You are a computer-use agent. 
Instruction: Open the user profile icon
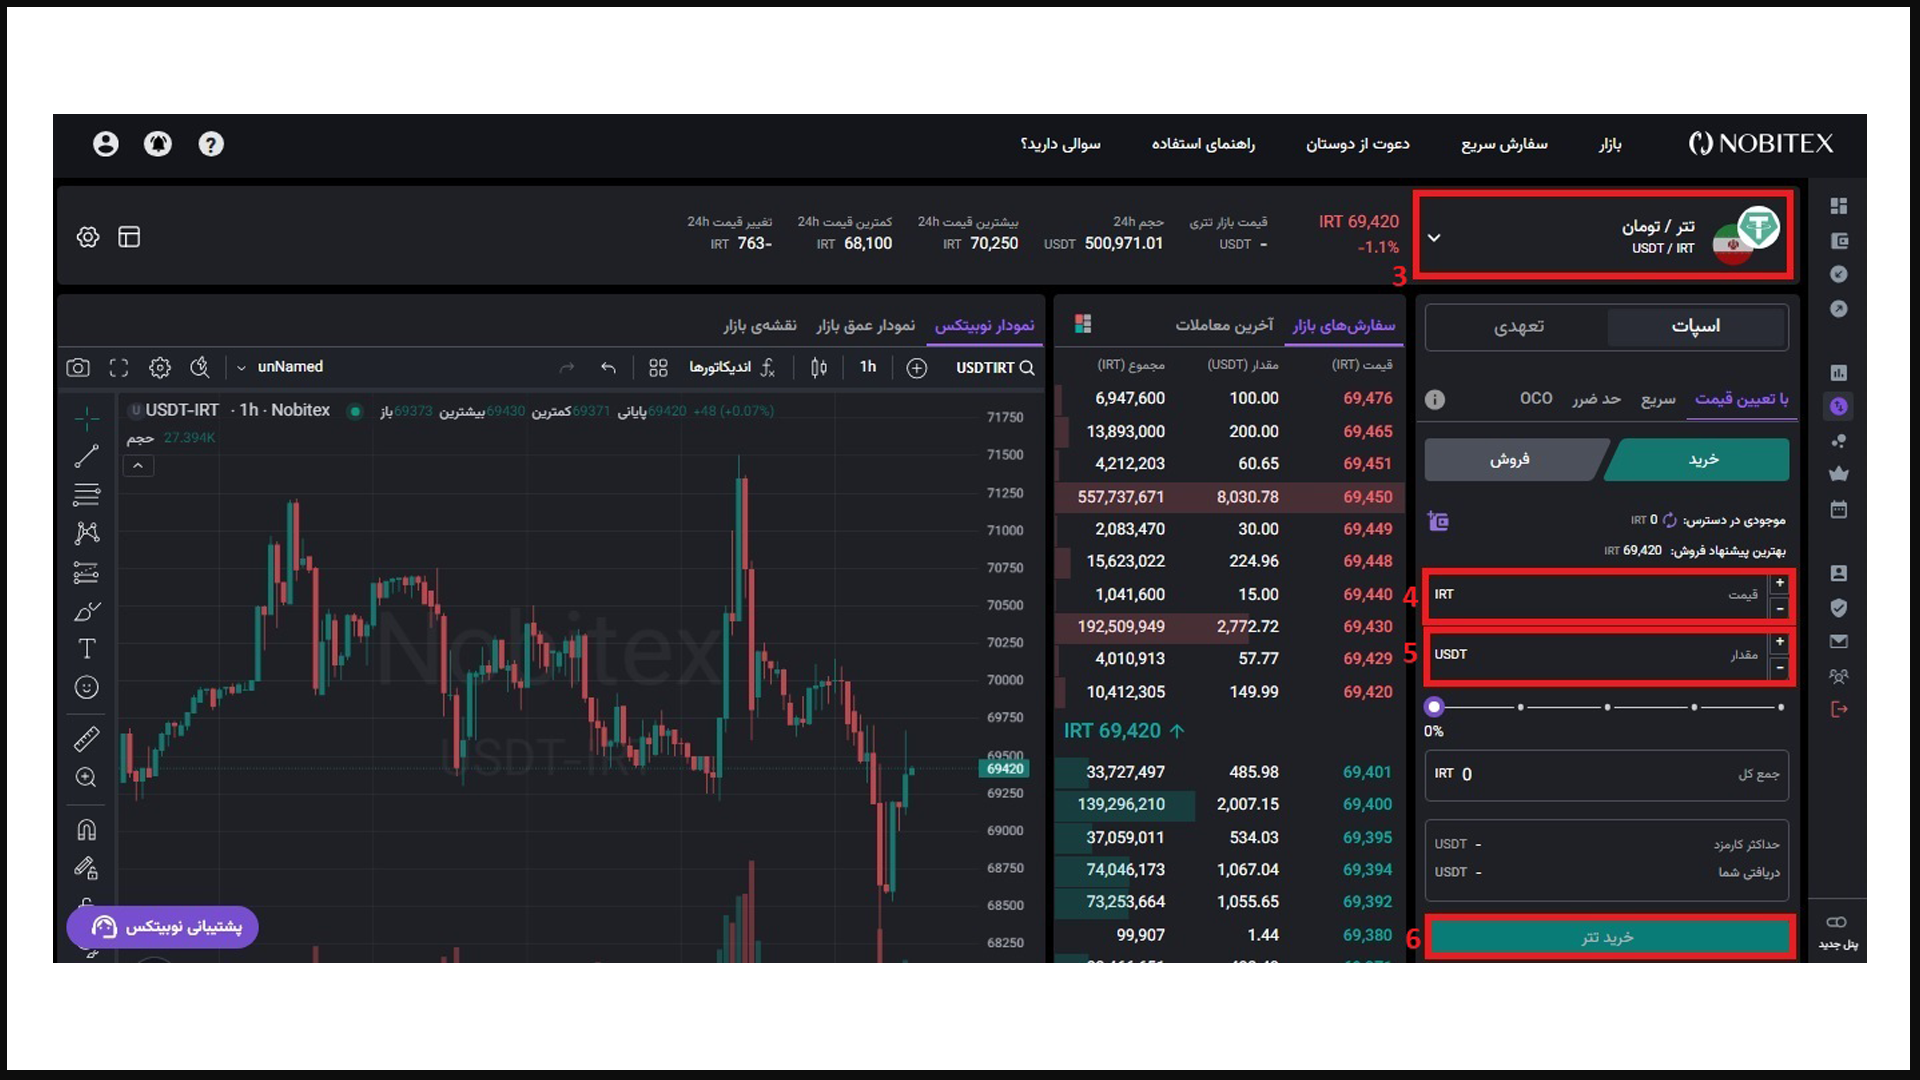(105, 144)
